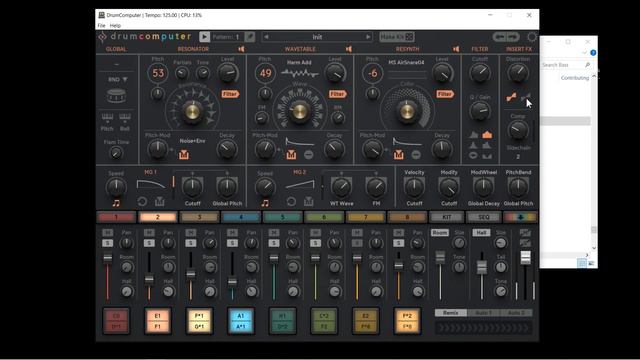Image resolution: width=640 pixels, height=360 pixels.
Task: Select engine tab 7
Action: click(x=365, y=217)
